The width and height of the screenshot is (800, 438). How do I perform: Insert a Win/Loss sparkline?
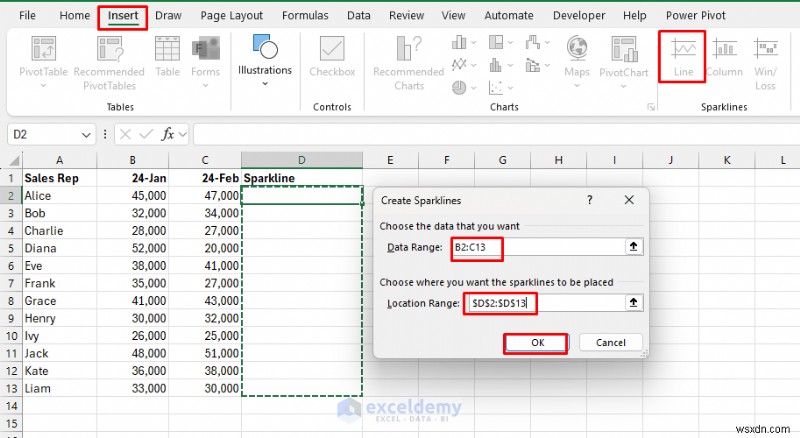point(765,63)
